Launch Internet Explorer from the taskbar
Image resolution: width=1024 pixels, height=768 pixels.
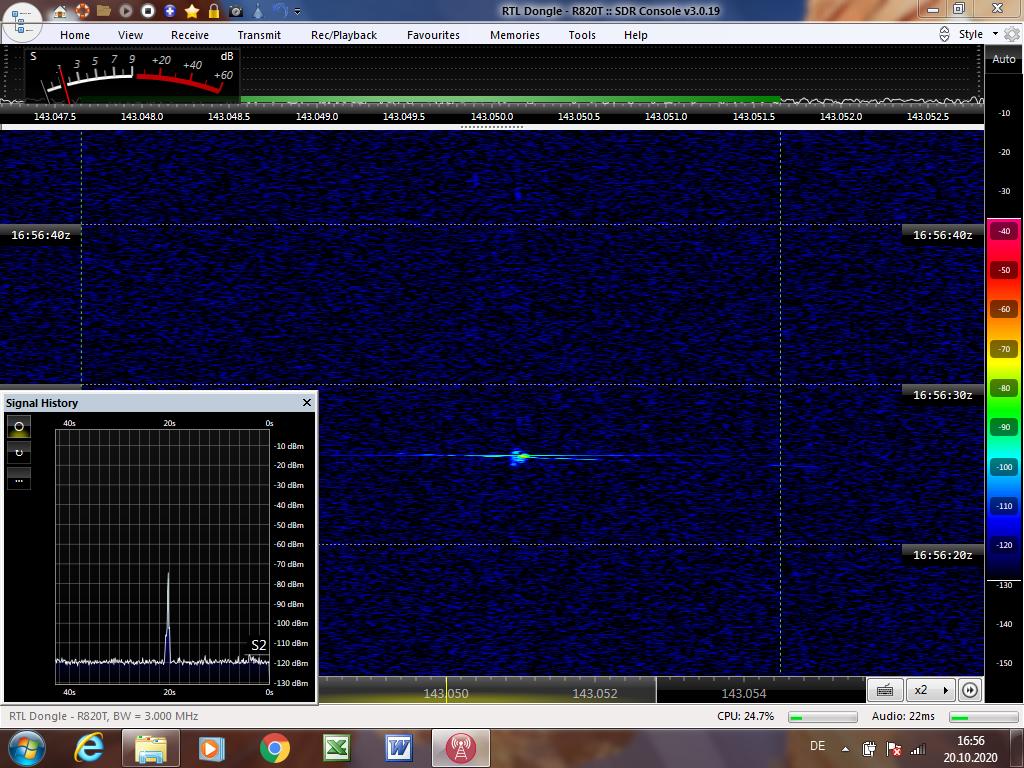(89, 748)
